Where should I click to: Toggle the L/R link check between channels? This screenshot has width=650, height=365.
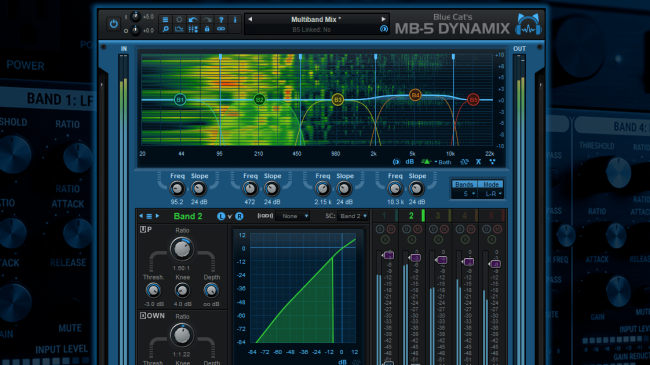tap(230, 217)
